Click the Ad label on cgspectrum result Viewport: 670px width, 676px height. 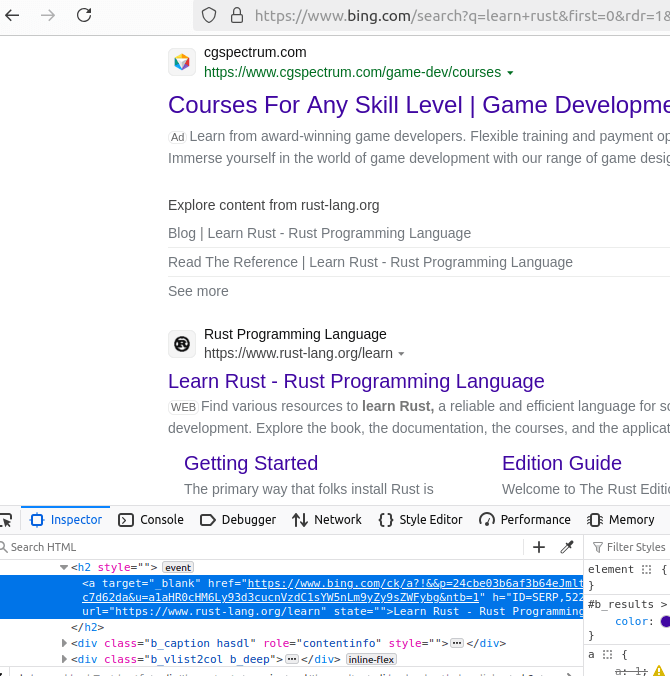(x=177, y=137)
